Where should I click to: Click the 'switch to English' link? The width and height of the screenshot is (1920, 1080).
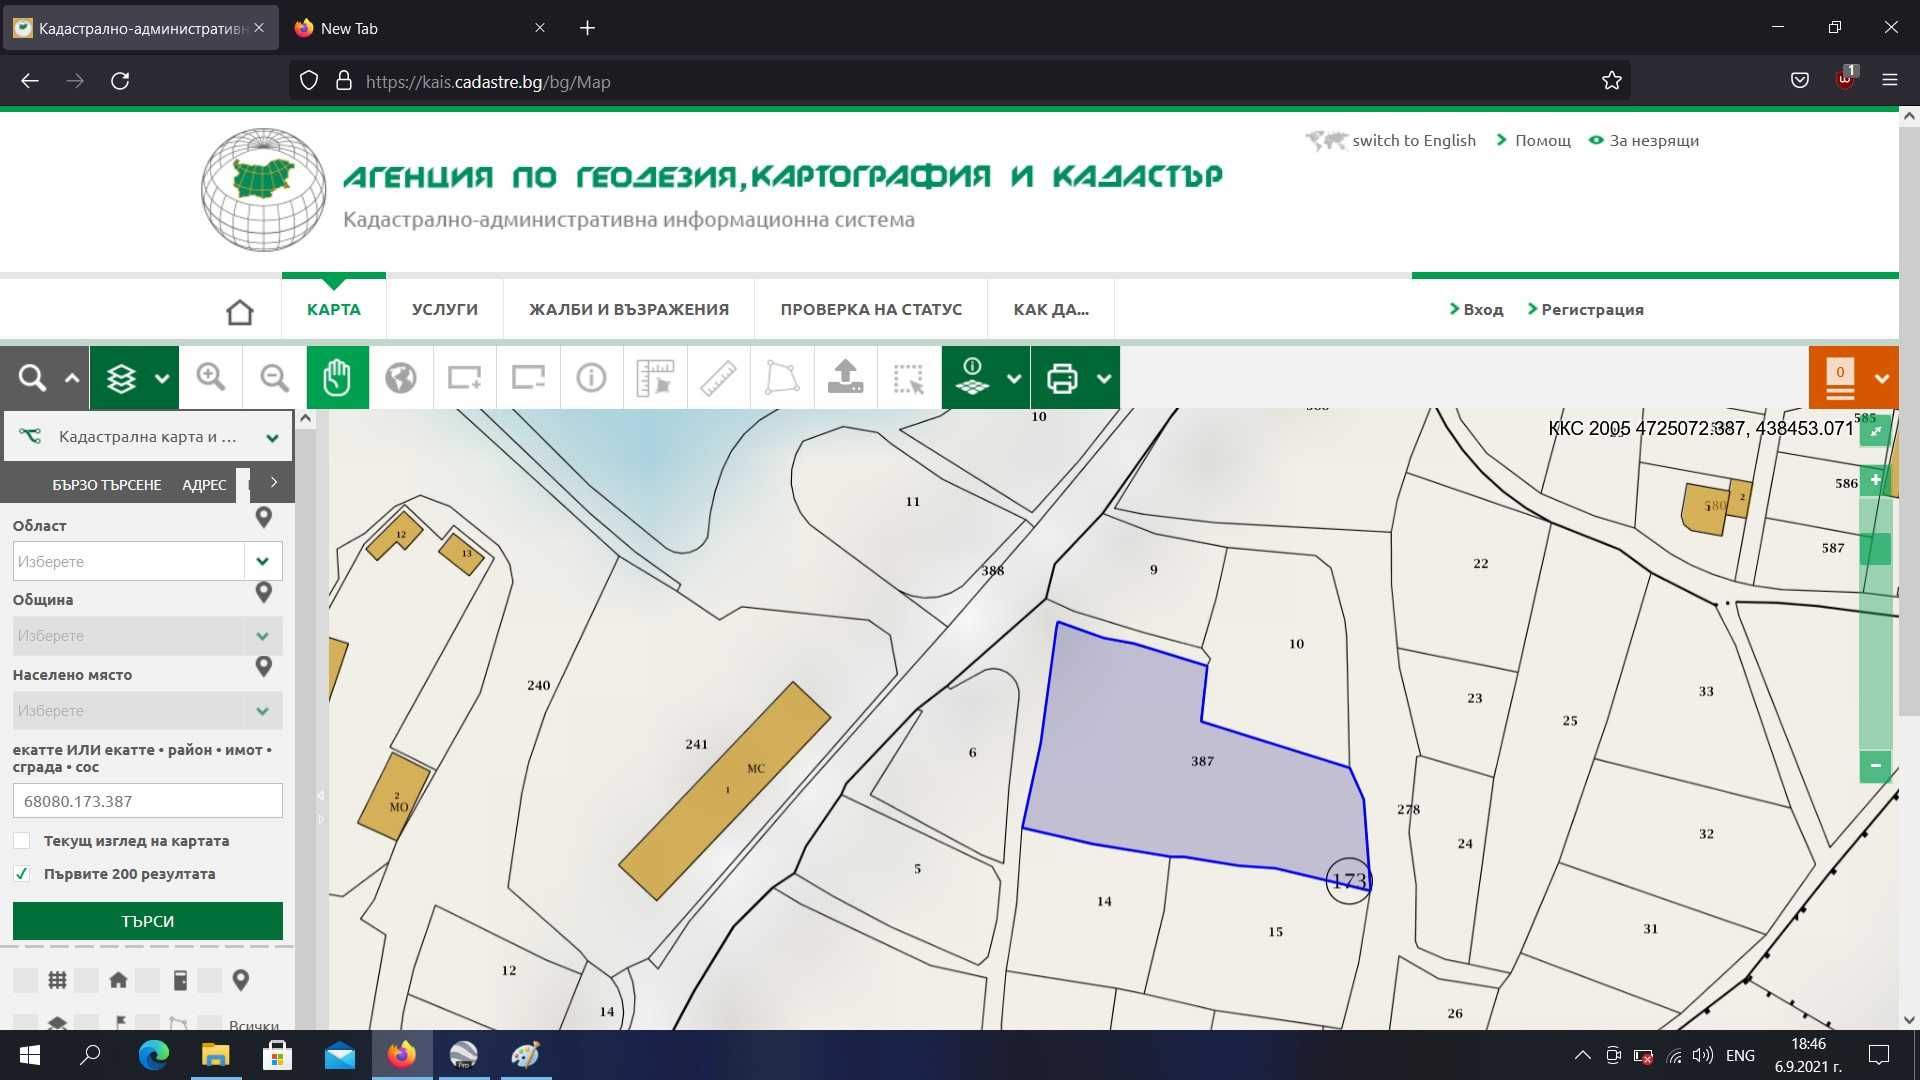[1413, 140]
